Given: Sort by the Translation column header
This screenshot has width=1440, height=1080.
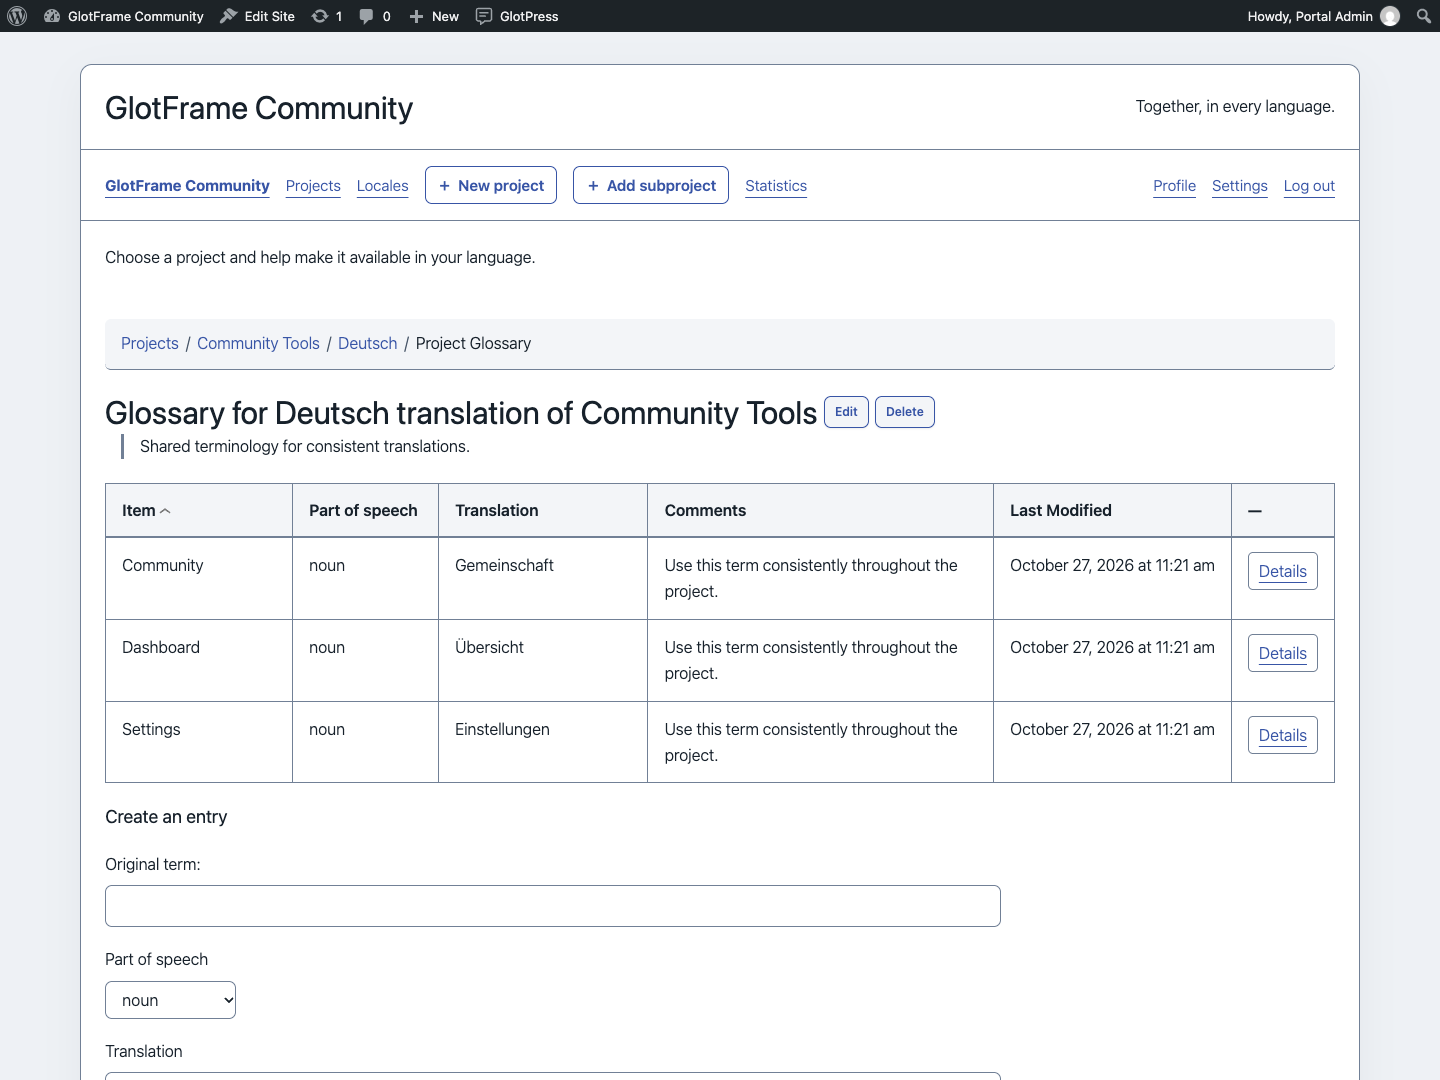Looking at the screenshot, I should [497, 510].
